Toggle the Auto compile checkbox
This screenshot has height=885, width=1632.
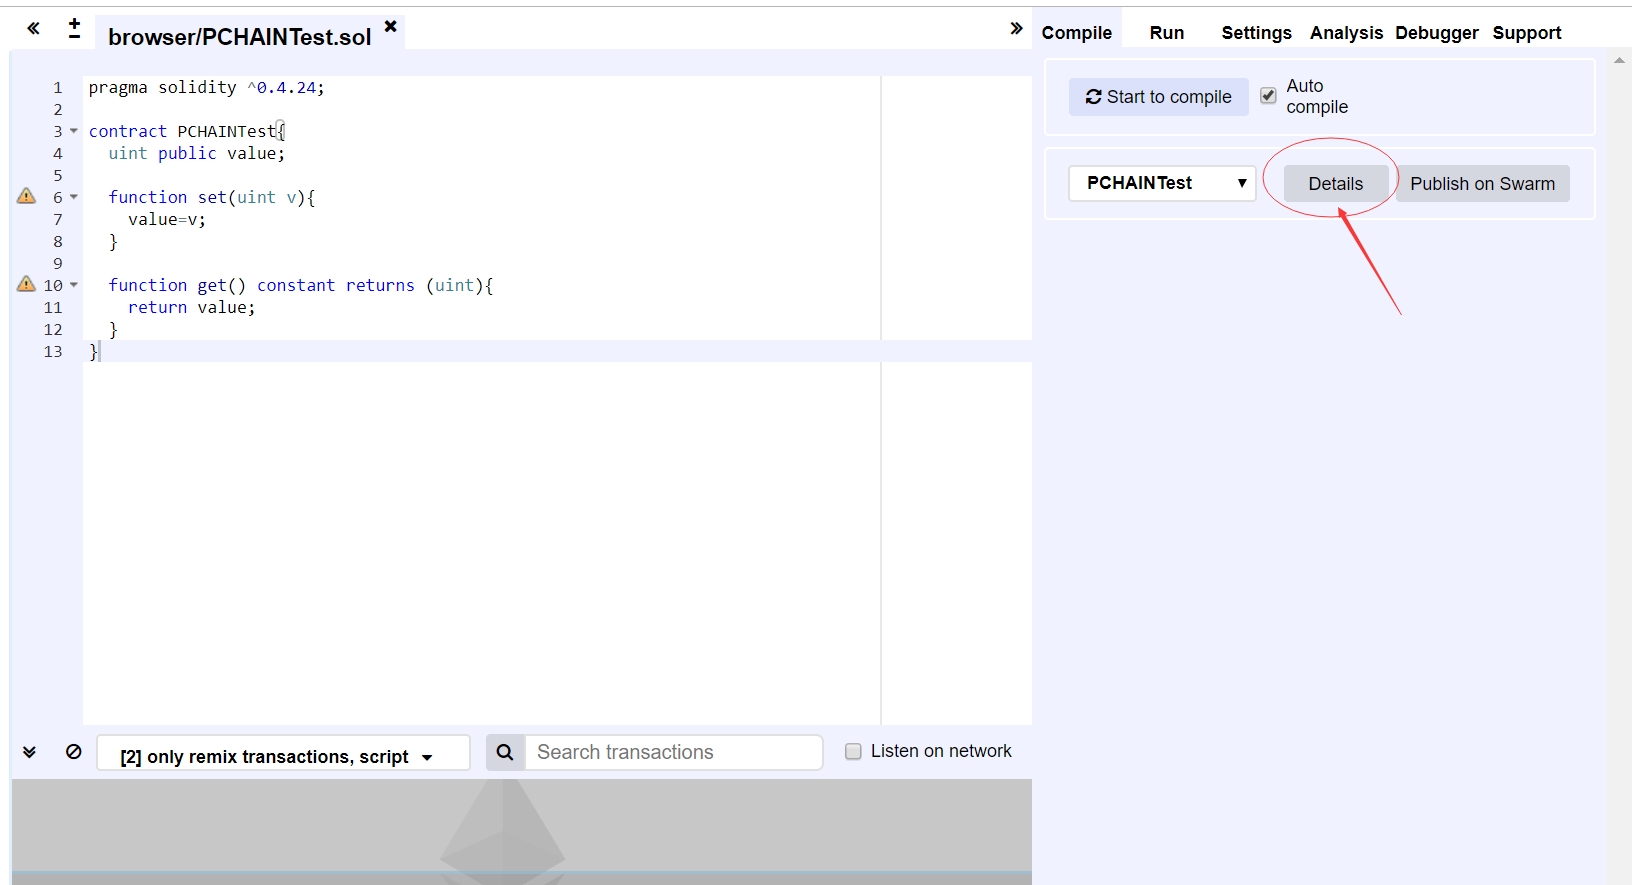(1268, 96)
